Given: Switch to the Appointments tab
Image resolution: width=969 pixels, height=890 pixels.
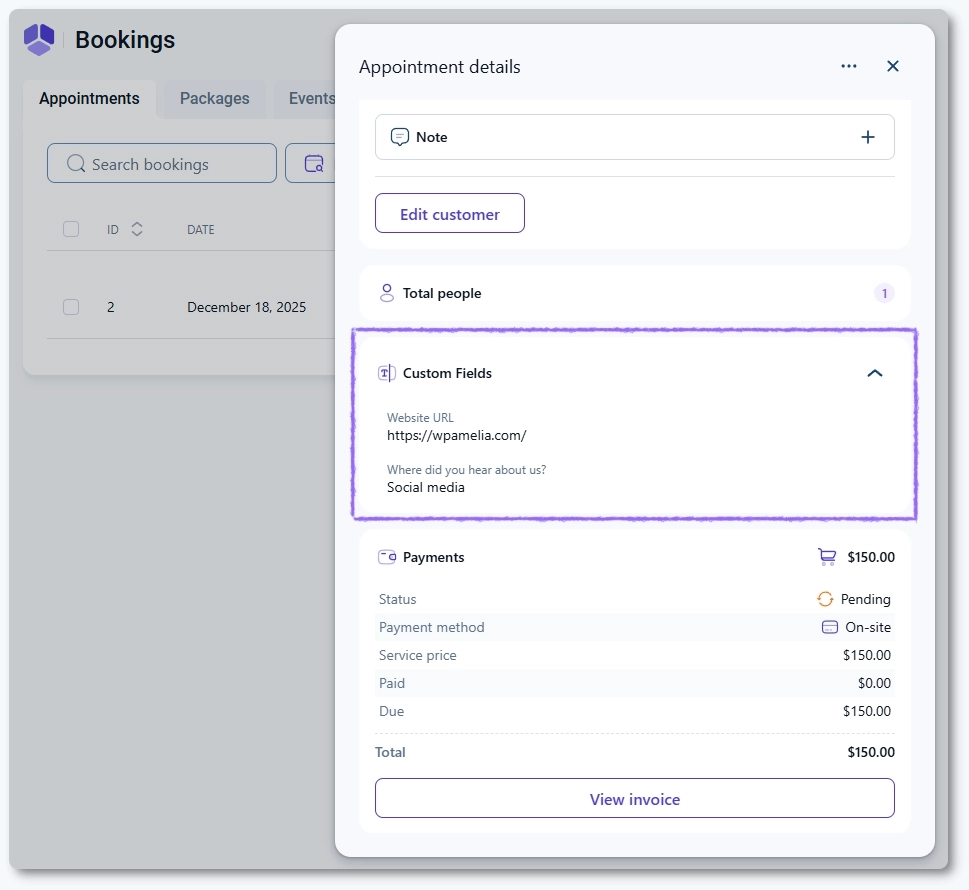Looking at the screenshot, I should (x=89, y=99).
